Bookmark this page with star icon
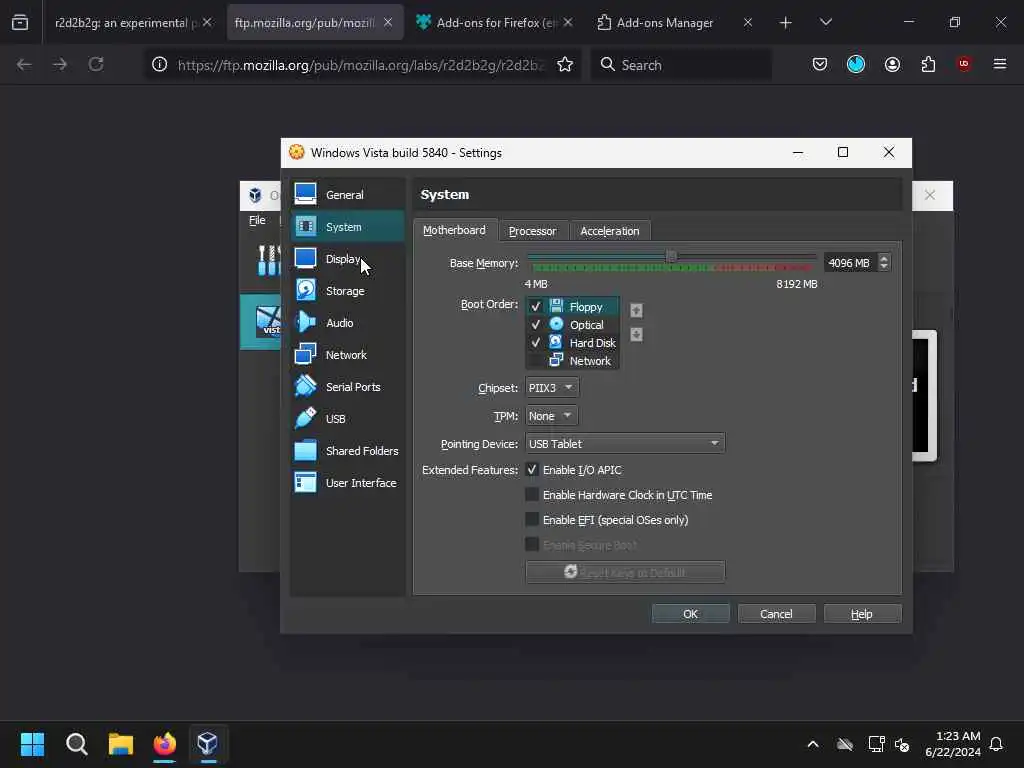The image size is (1024, 768). pyautogui.click(x=565, y=64)
